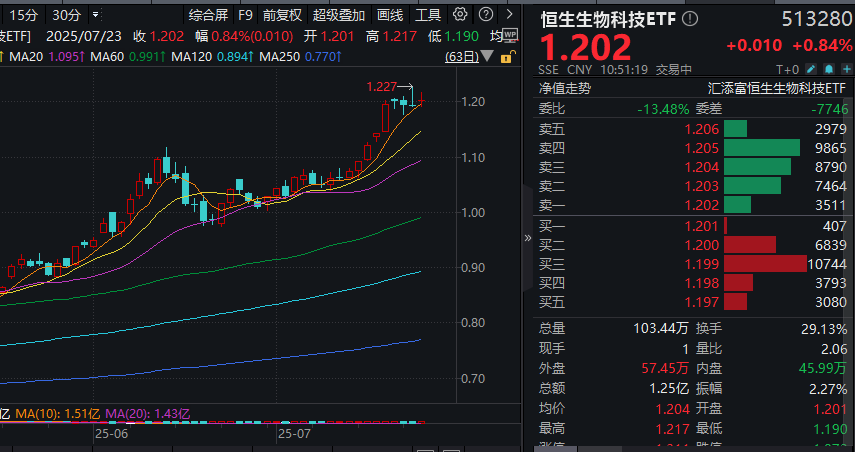Toggle the 超级叠加 overlay option
This screenshot has width=855, height=452.
(339, 15)
